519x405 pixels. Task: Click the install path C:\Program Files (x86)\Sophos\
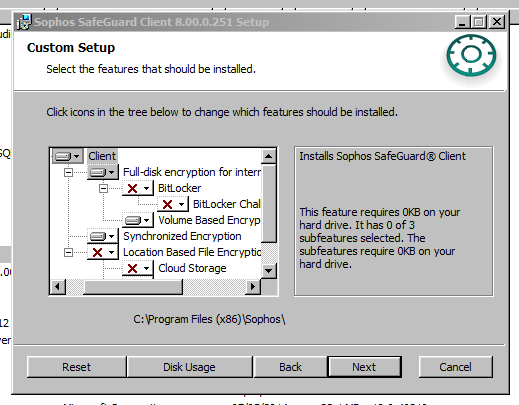pos(209,319)
